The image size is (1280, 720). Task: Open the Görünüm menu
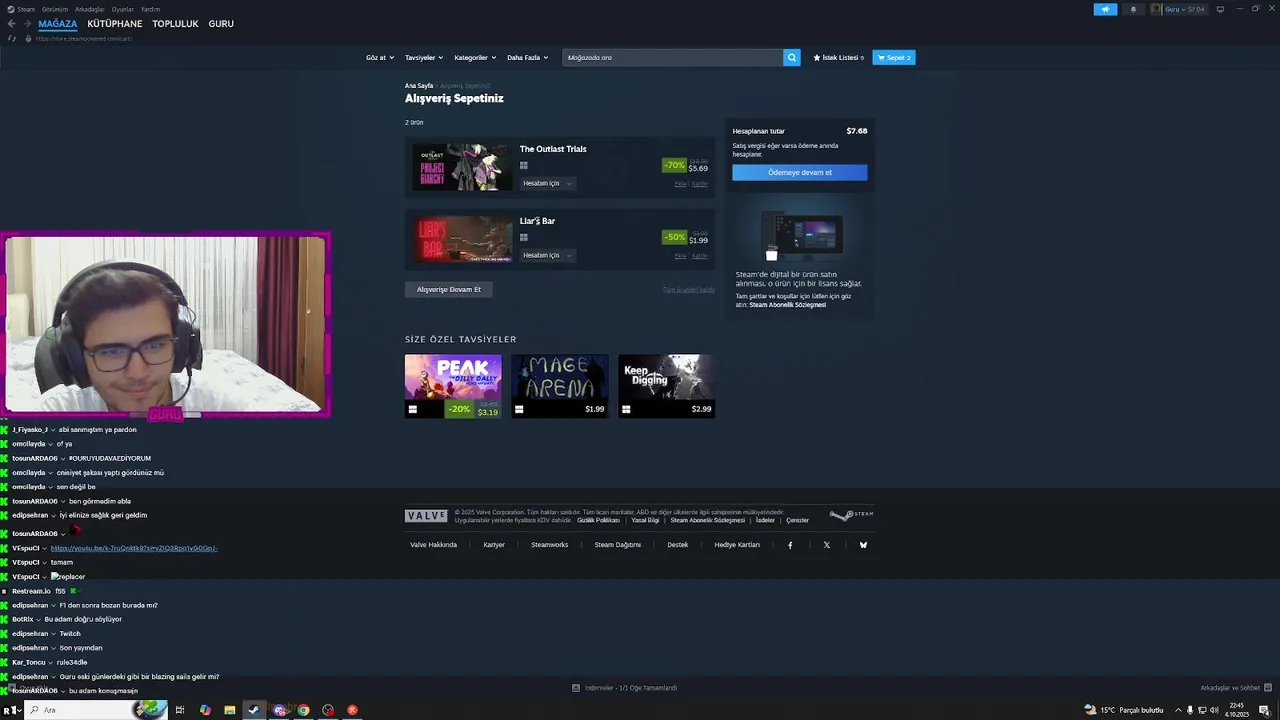tap(55, 9)
